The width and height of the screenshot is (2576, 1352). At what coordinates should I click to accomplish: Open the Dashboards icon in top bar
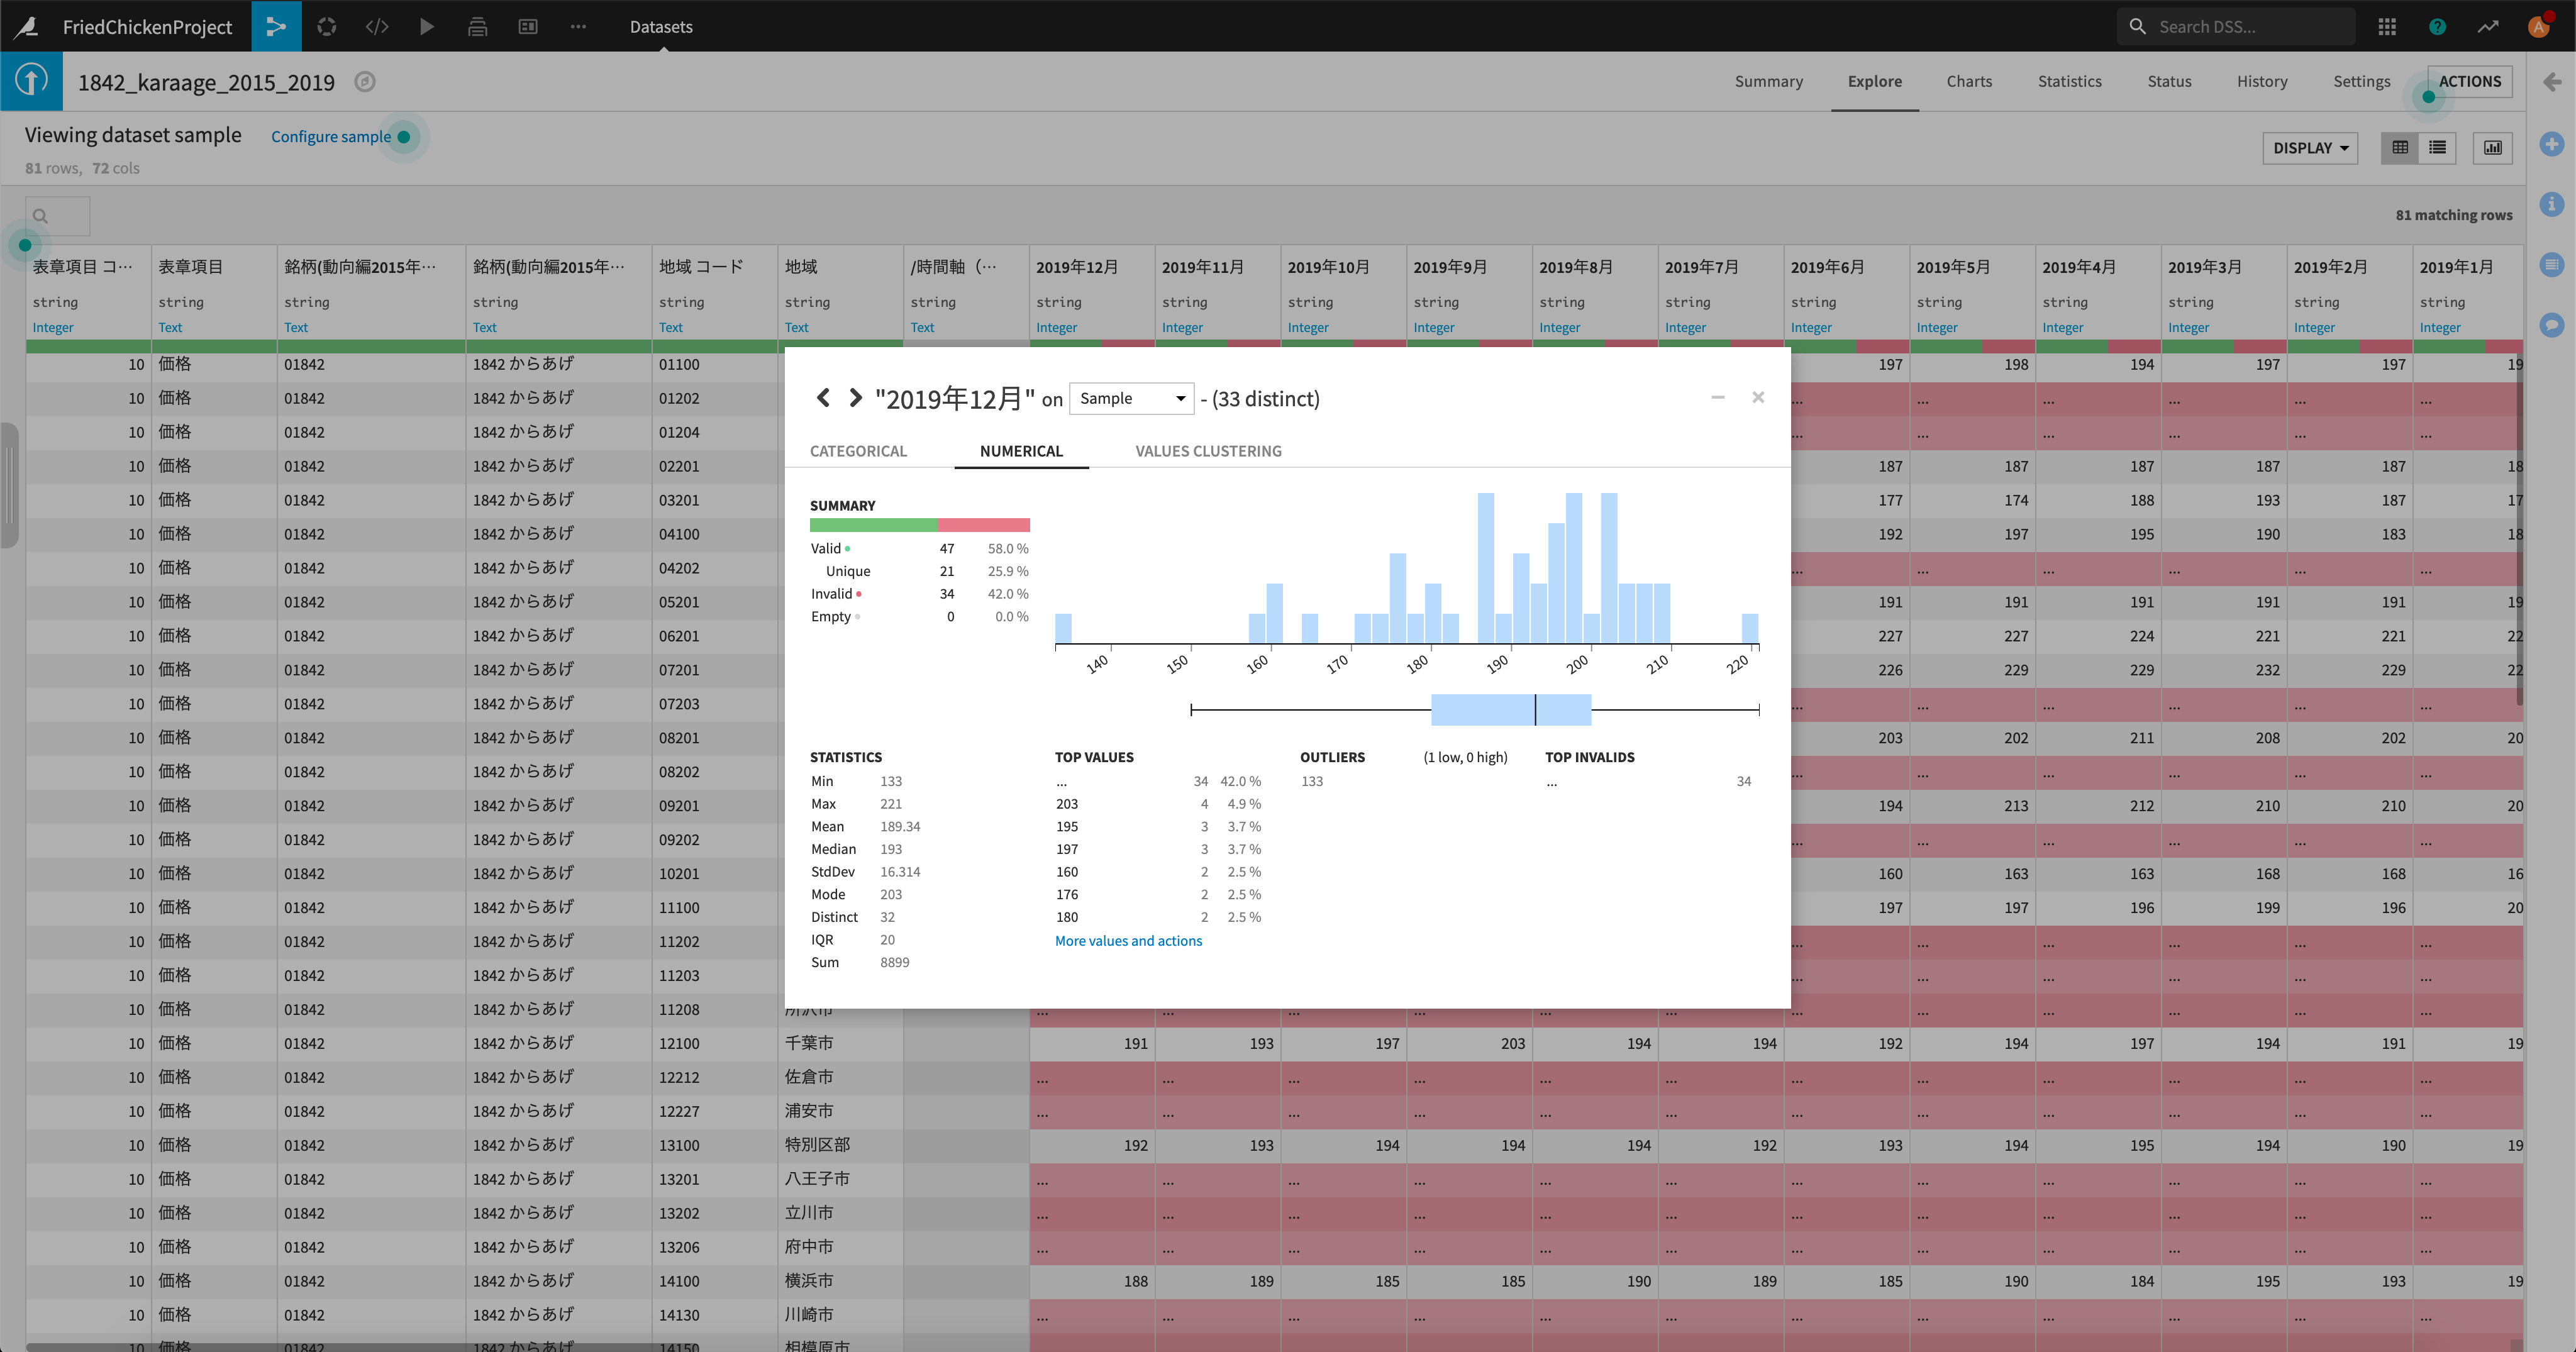528,26
